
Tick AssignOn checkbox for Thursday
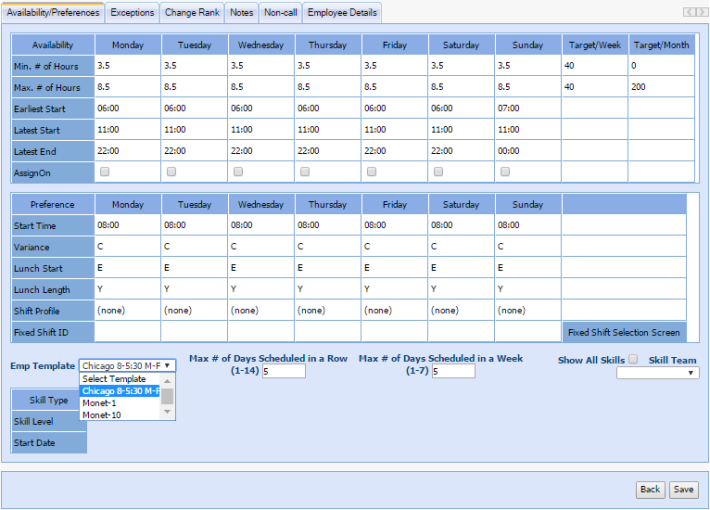click(x=305, y=172)
